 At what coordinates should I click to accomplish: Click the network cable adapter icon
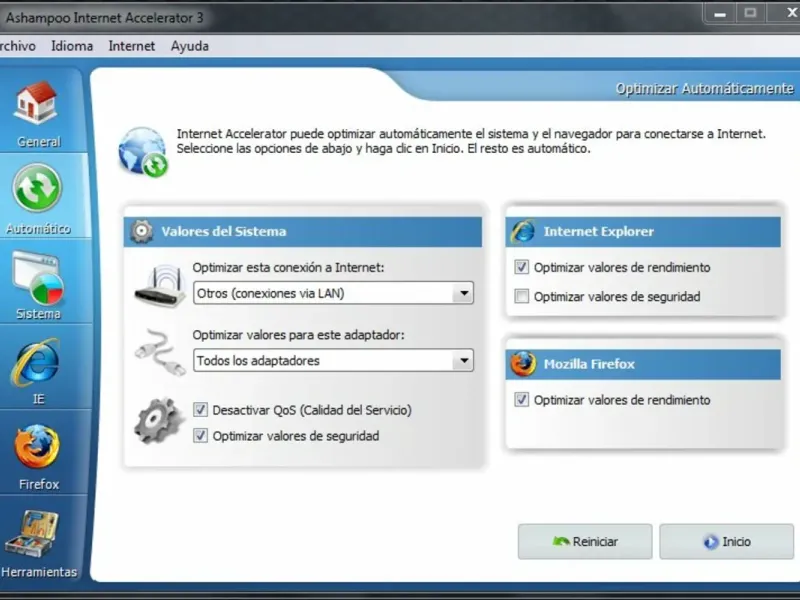click(160, 353)
